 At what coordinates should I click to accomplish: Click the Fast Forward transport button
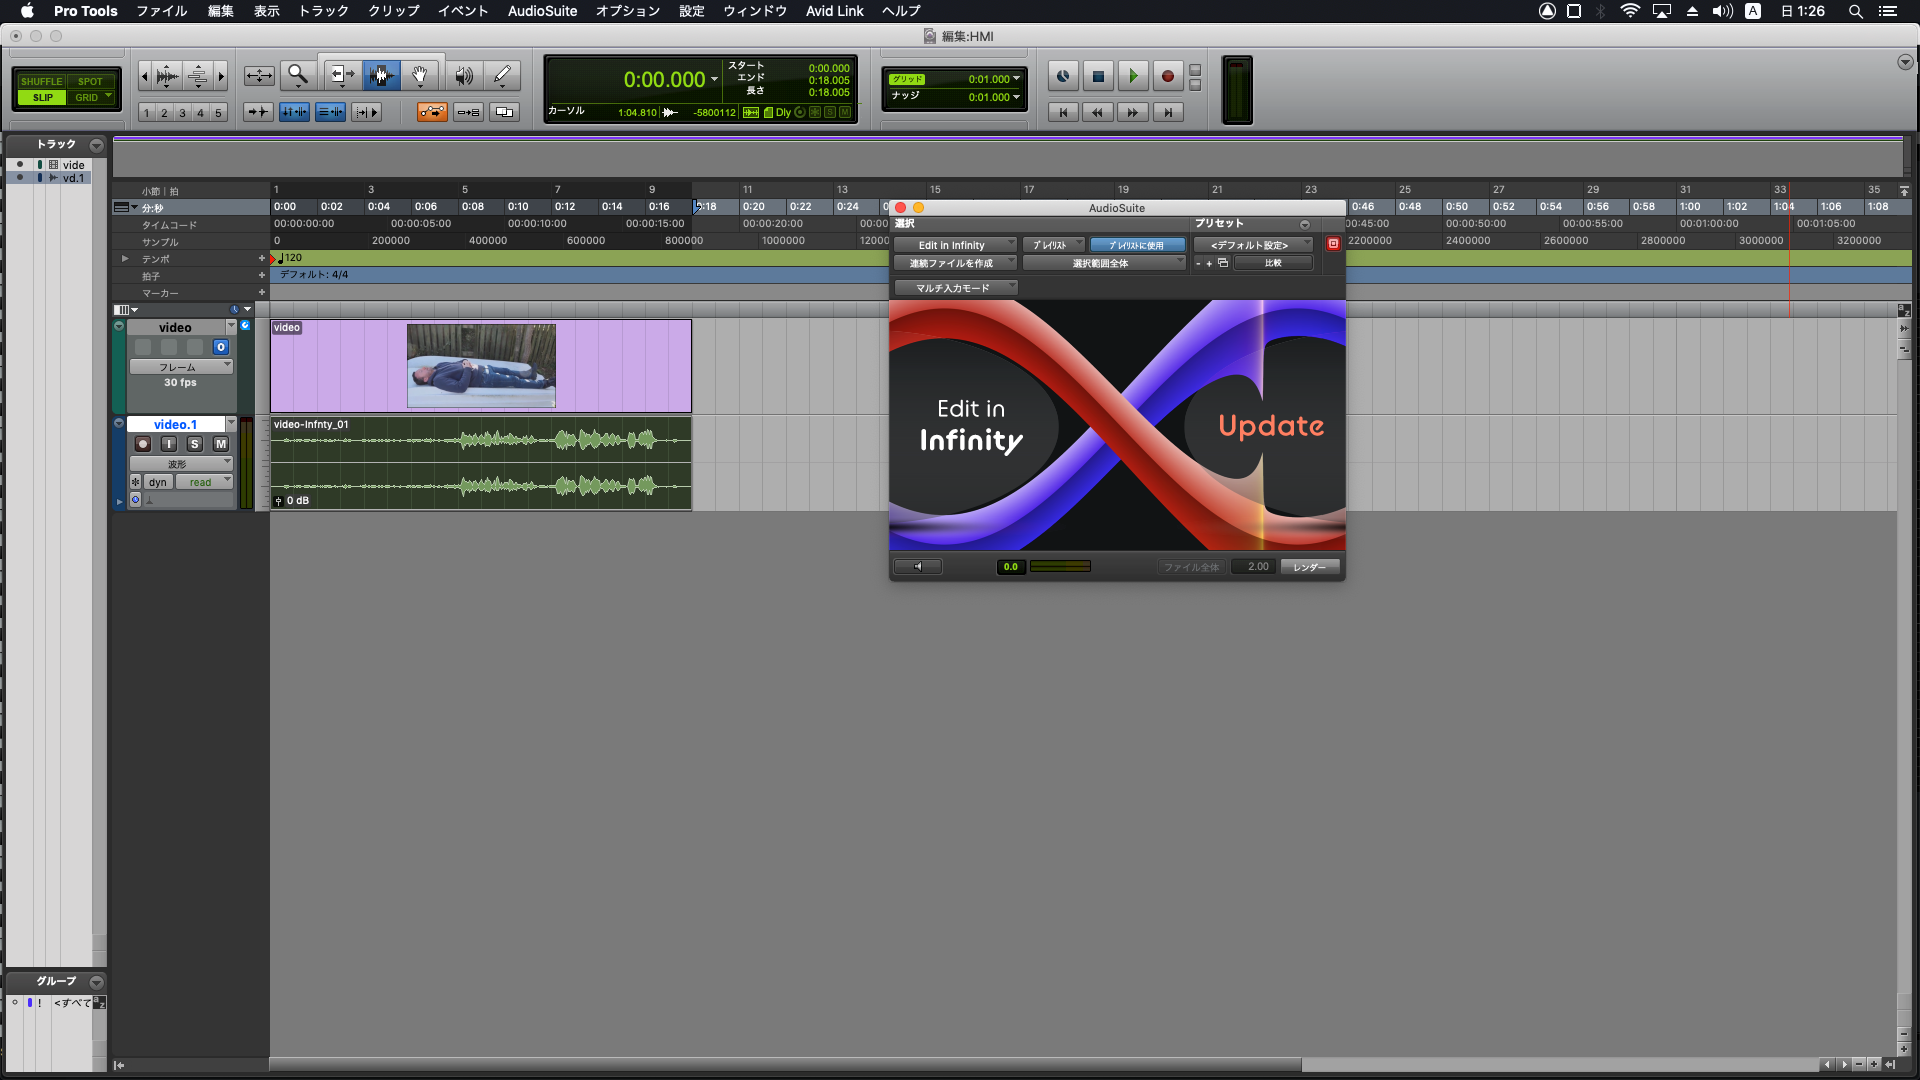[1133, 113]
